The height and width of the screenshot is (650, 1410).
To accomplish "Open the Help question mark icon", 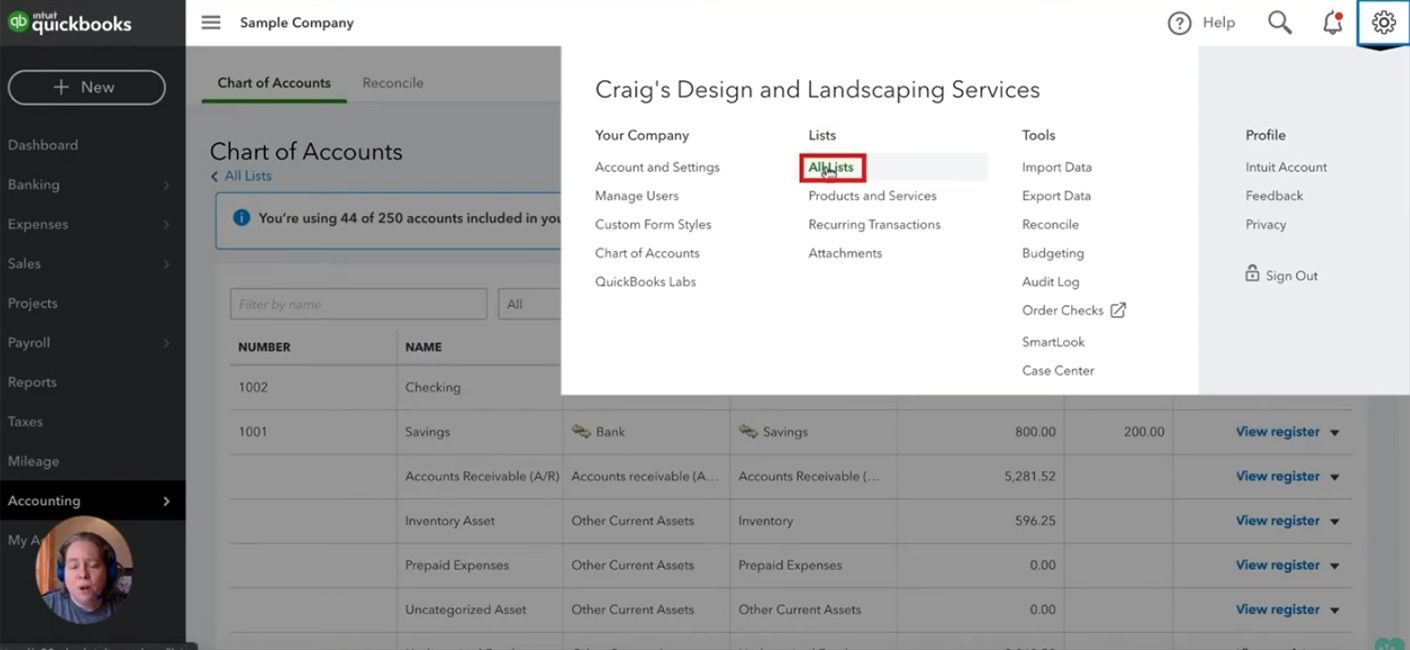I will click(x=1179, y=23).
